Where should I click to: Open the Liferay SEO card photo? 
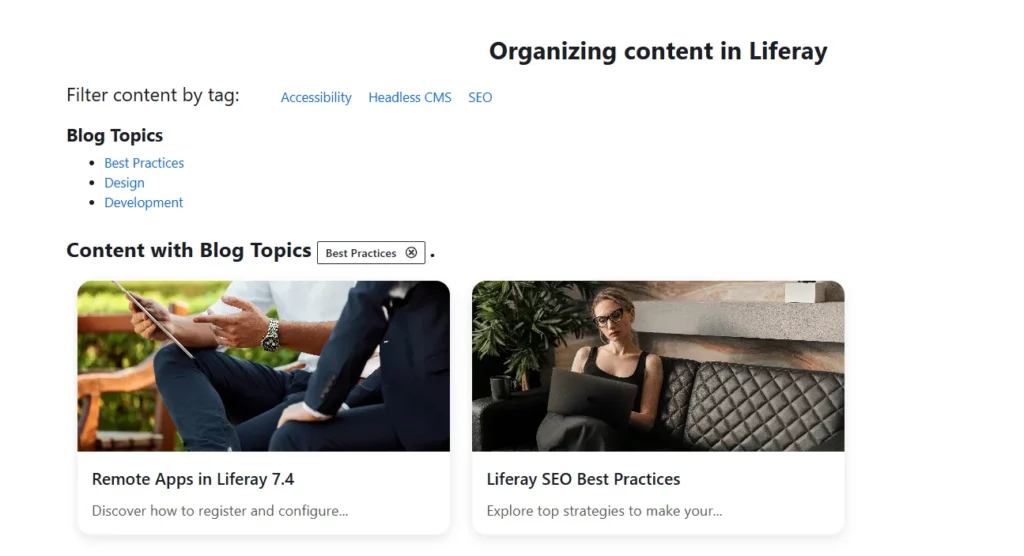658,366
